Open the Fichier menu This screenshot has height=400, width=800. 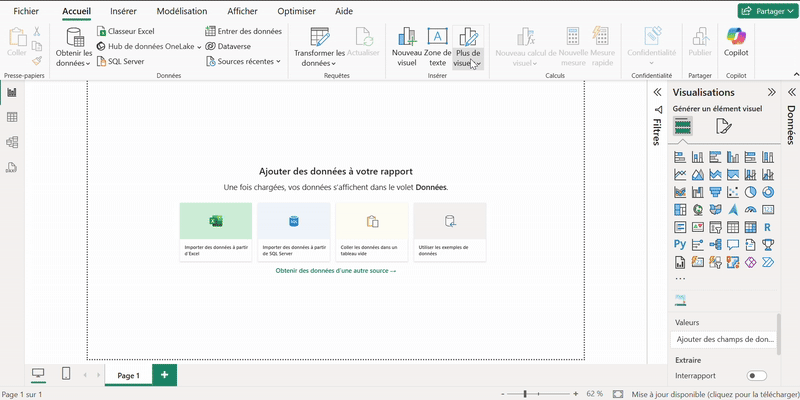click(26, 11)
